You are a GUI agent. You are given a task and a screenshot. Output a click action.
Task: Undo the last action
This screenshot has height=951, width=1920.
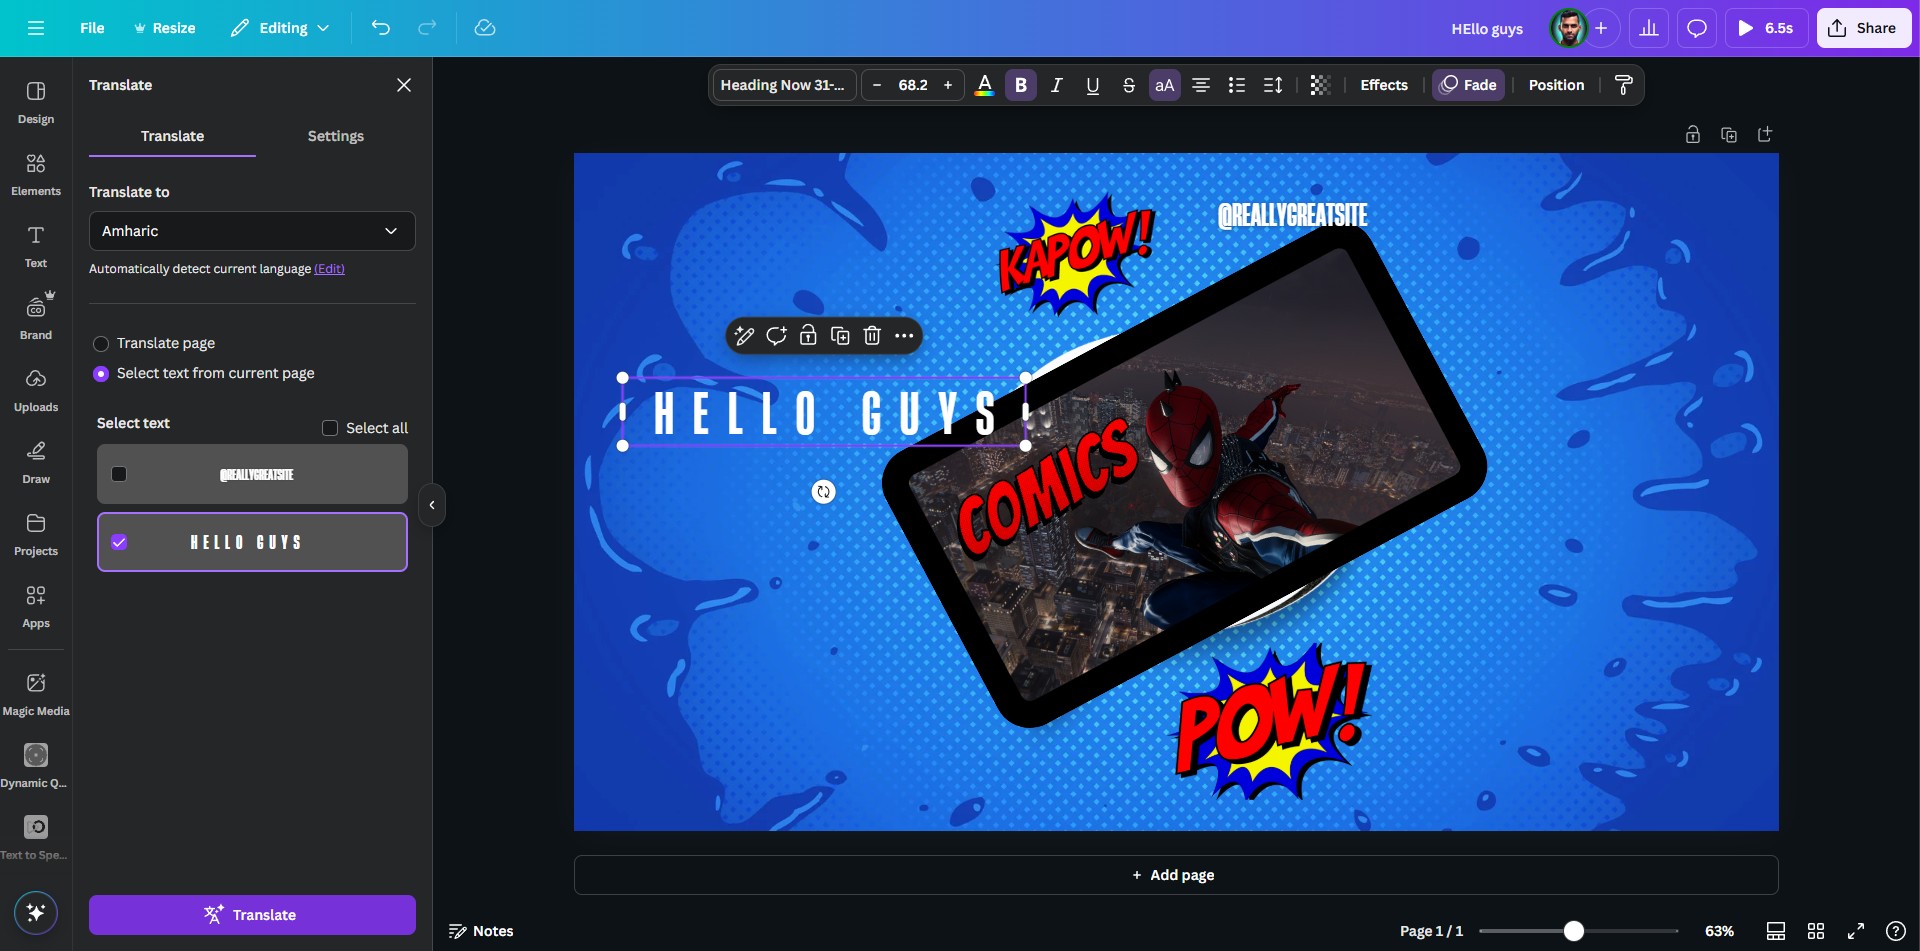coord(380,28)
